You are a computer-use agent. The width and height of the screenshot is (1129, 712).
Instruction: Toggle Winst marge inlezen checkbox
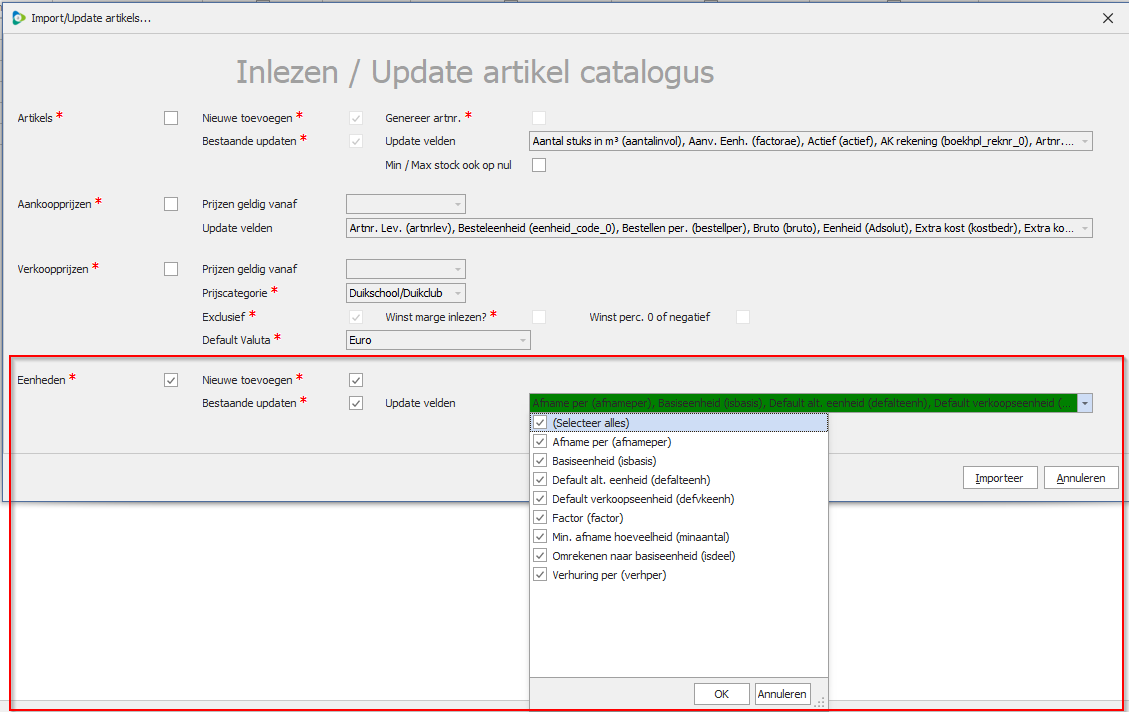[539, 317]
